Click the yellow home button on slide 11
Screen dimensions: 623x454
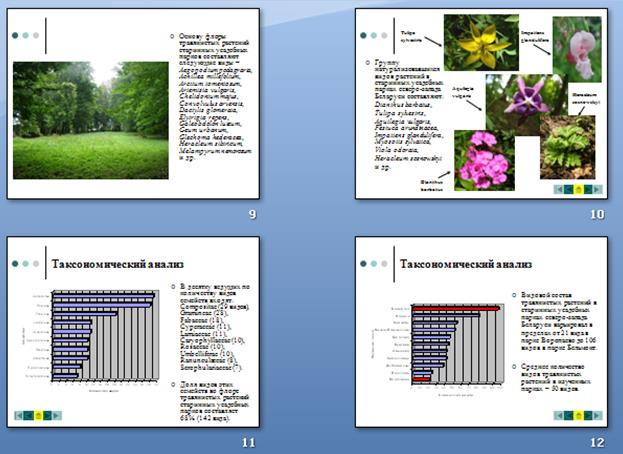[39, 414]
